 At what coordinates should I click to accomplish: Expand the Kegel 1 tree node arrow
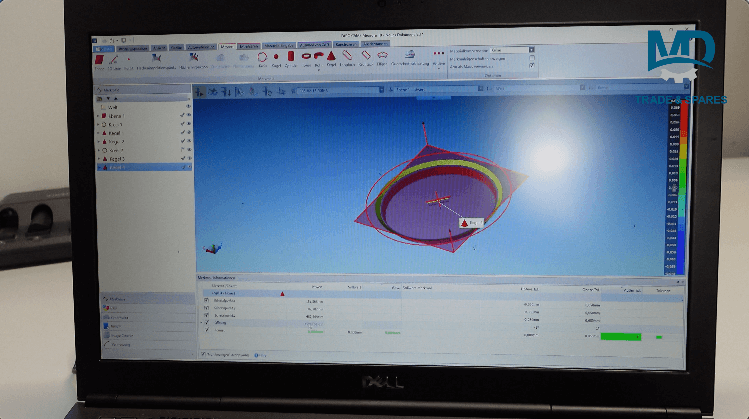point(98,132)
